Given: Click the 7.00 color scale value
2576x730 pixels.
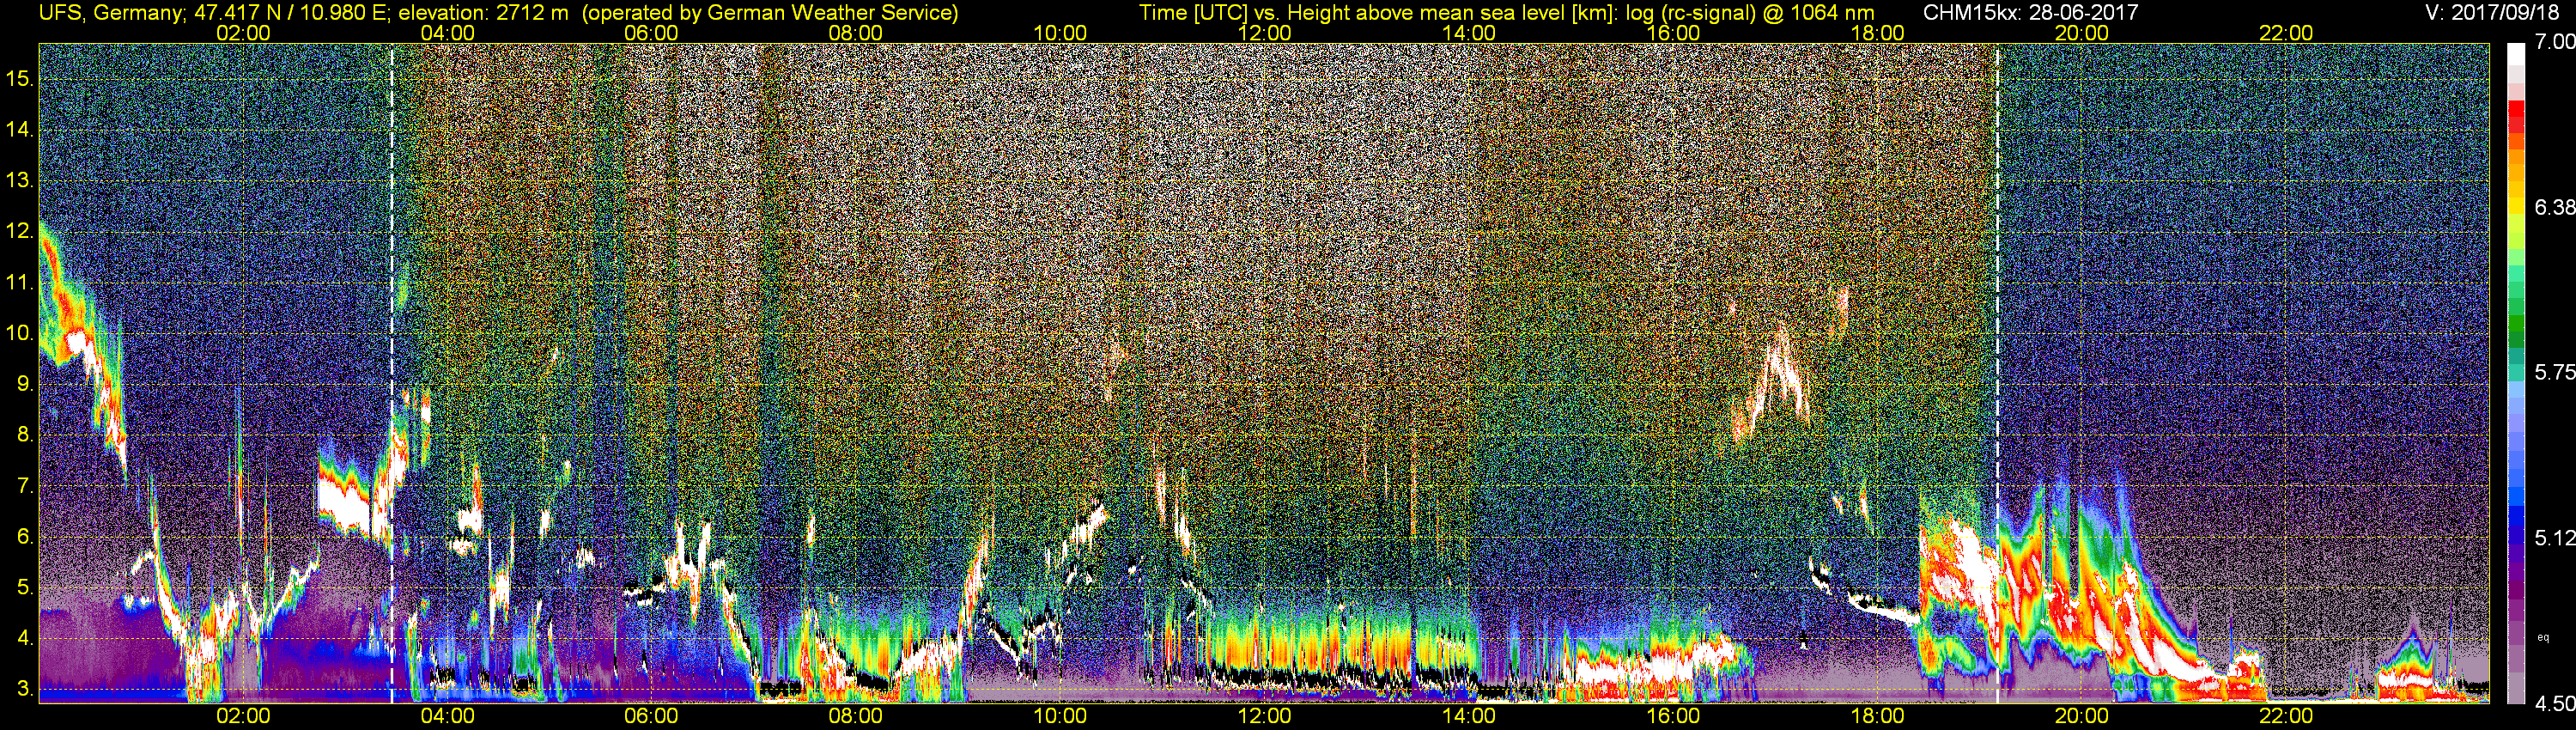Looking at the screenshot, I should tap(2555, 43).
